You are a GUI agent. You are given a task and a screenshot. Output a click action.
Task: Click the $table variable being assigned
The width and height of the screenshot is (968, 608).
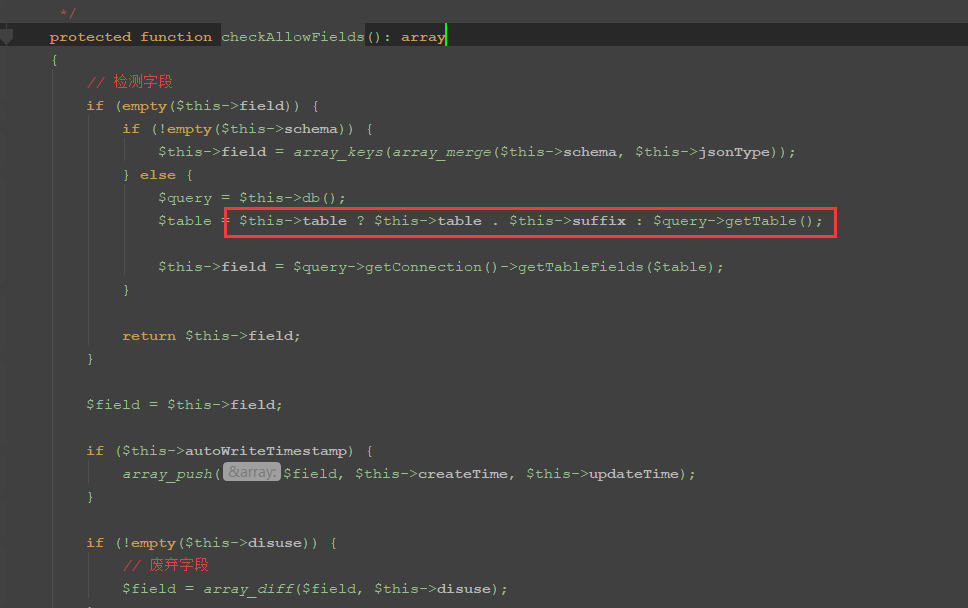[x=185, y=221]
